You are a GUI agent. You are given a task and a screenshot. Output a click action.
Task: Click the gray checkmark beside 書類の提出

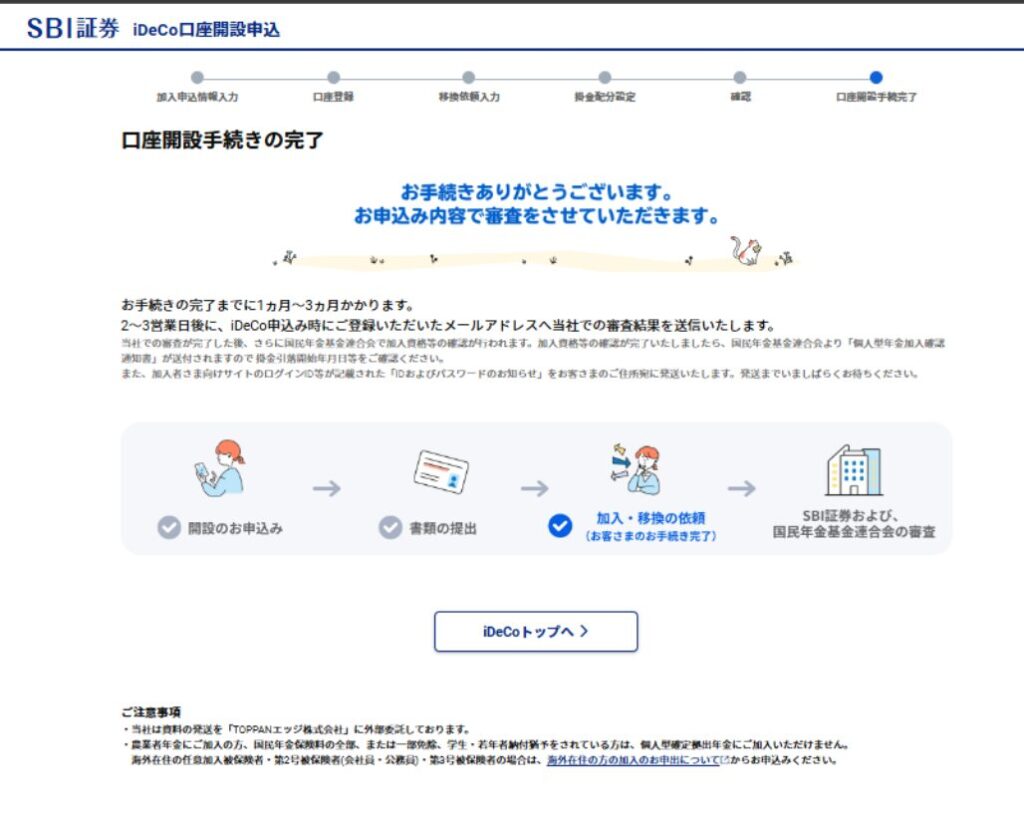tap(391, 528)
